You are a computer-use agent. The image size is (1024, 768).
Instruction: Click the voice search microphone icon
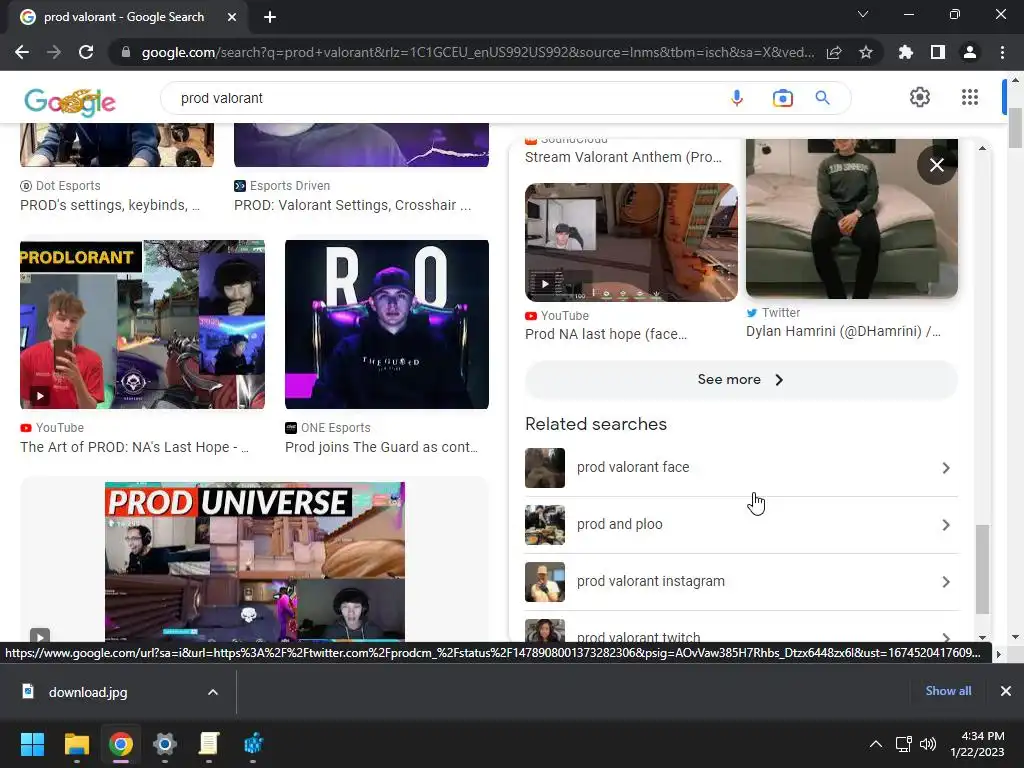coord(737,98)
